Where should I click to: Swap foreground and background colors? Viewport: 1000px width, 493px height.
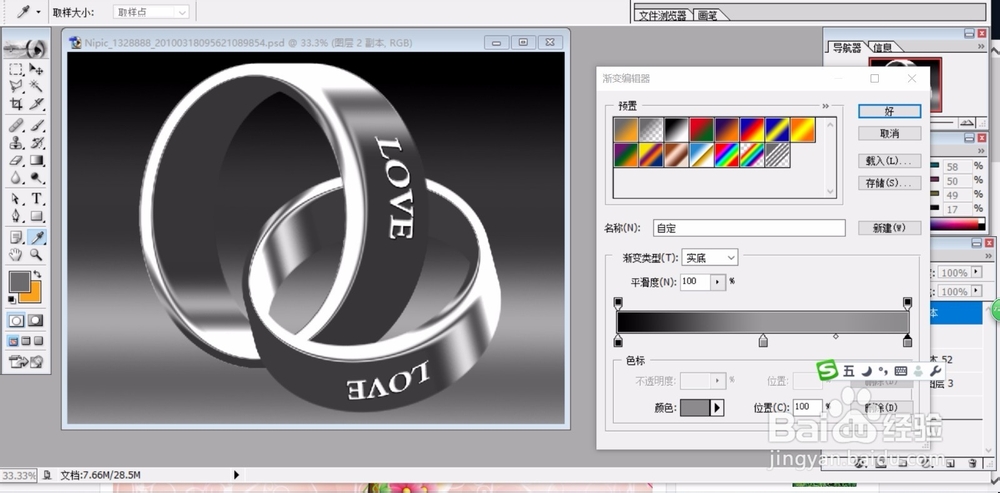click(x=38, y=274)
